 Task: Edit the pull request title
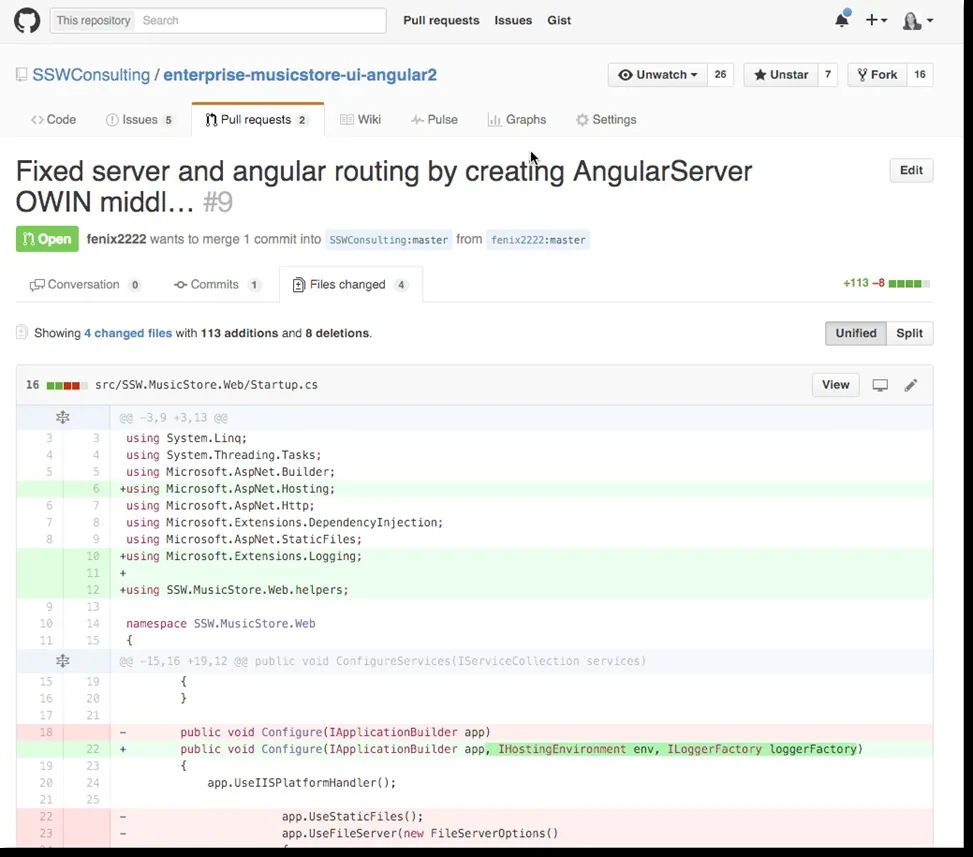pyautogui.click(x=912, y=171)
